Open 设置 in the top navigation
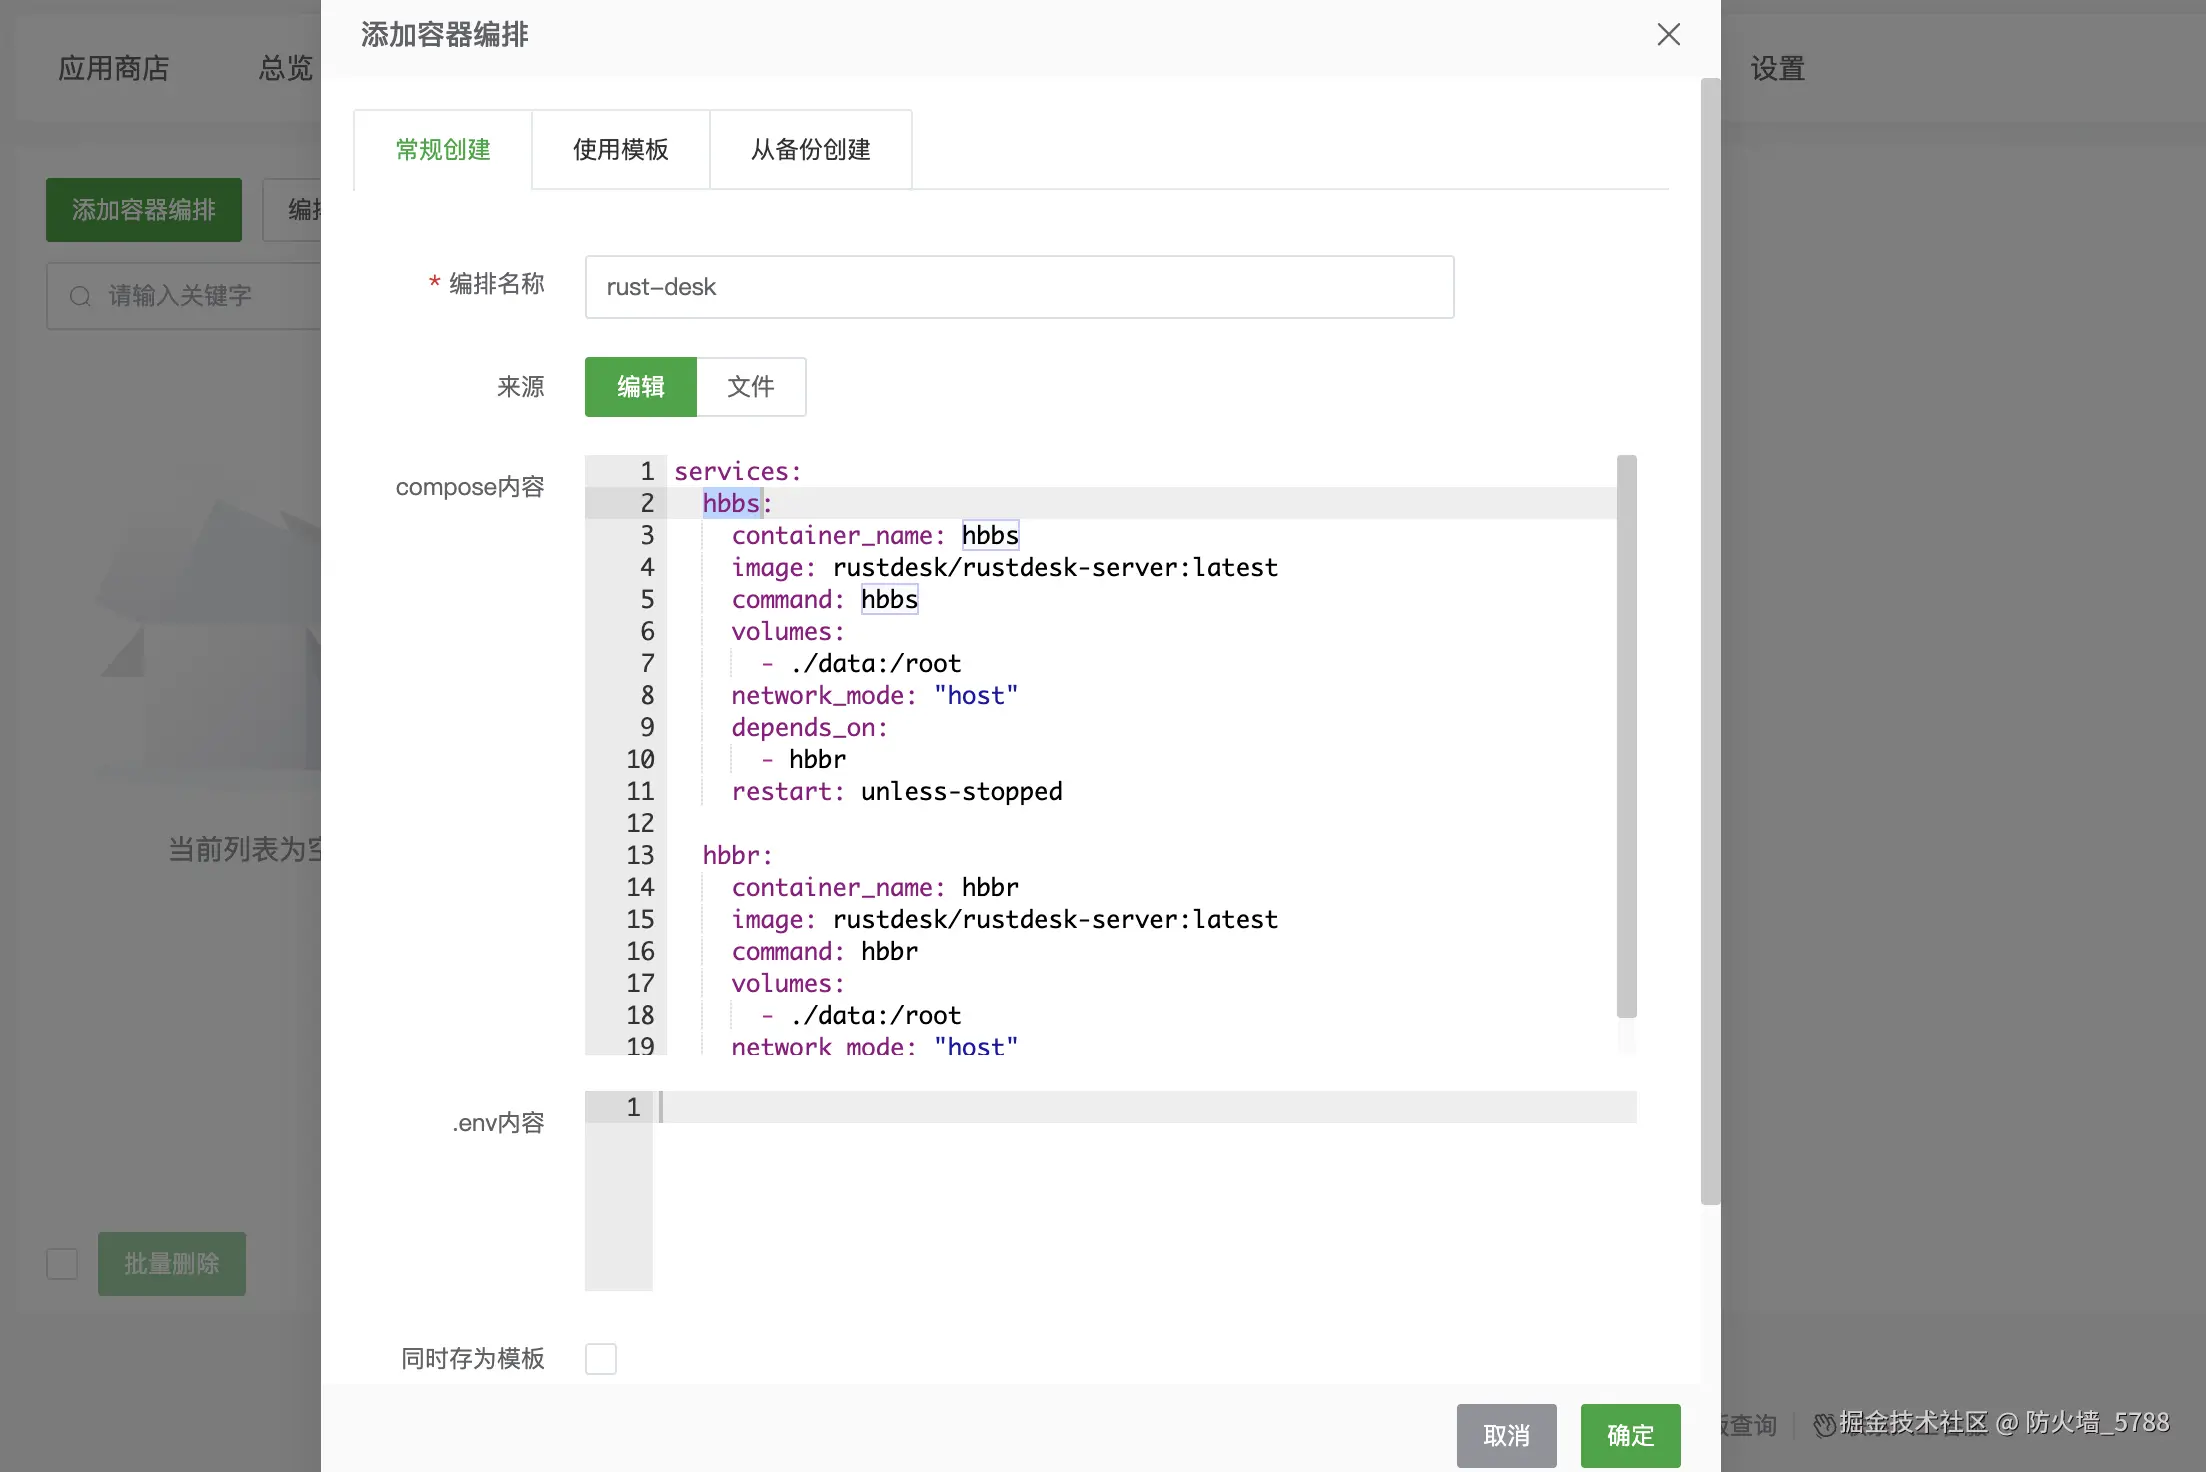Viewport: 2206px width, 1472px height. 1777,69
